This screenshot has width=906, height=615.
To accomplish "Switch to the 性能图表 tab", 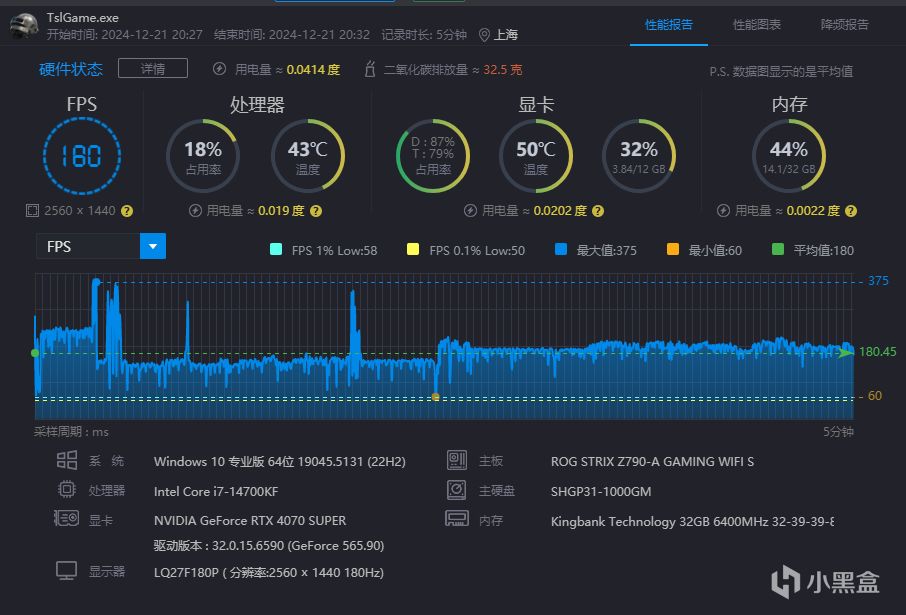I will [x=756, y=24].
